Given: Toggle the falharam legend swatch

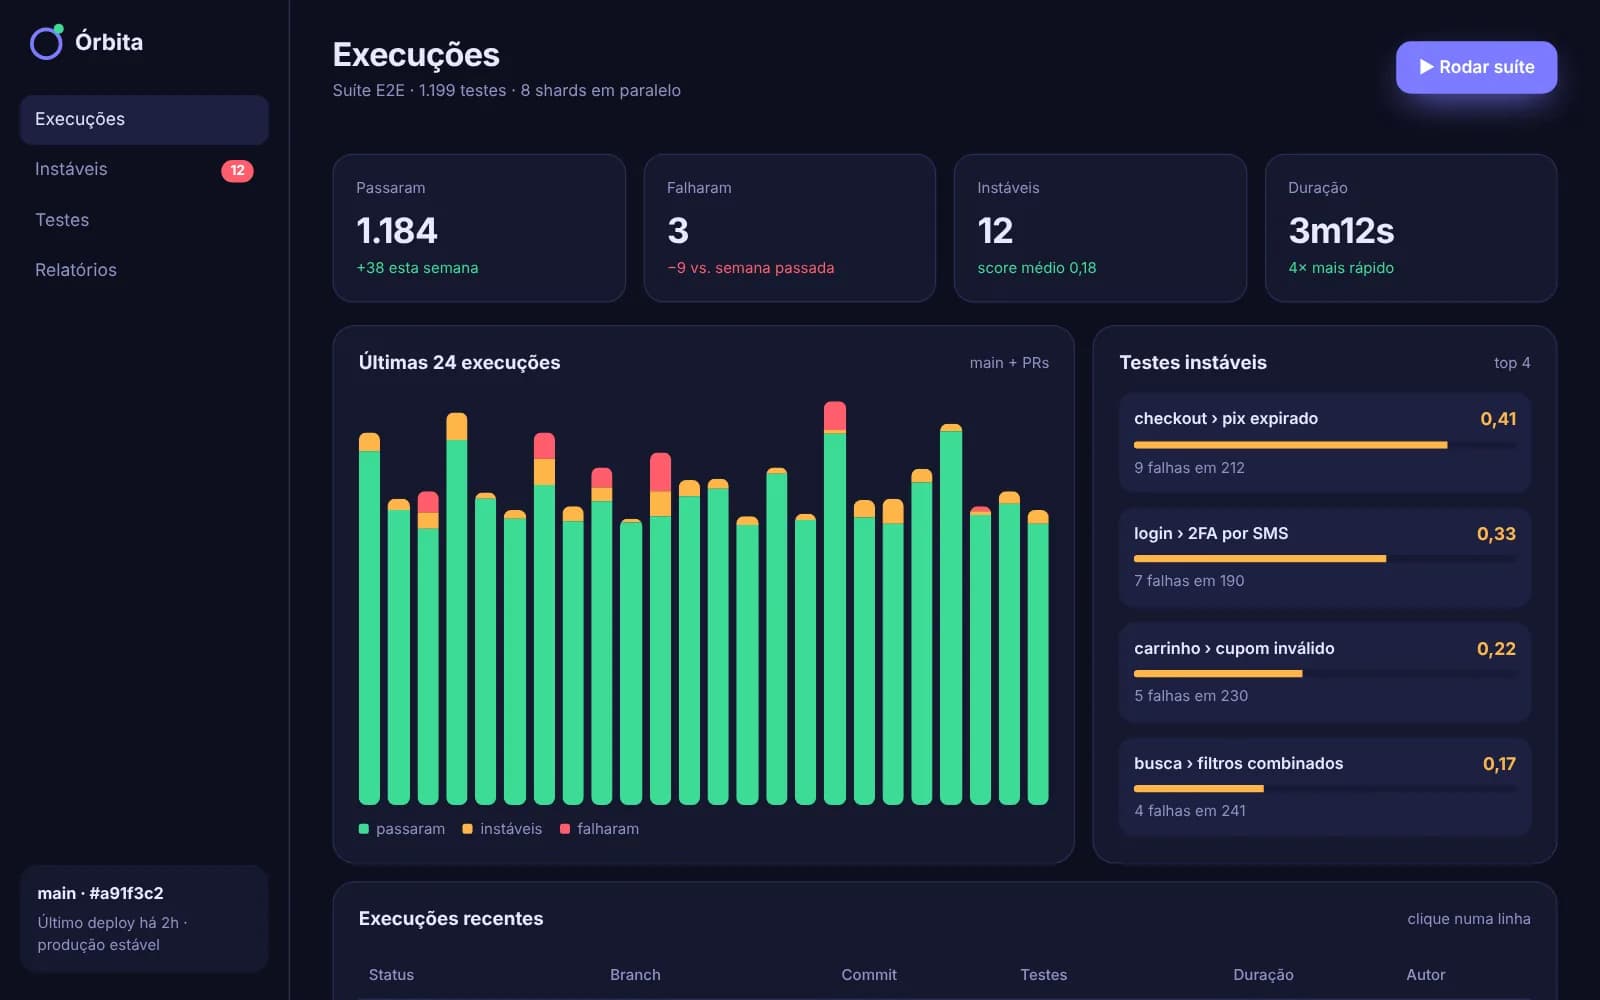Looking at the screenshot, I should click(565, 829).
